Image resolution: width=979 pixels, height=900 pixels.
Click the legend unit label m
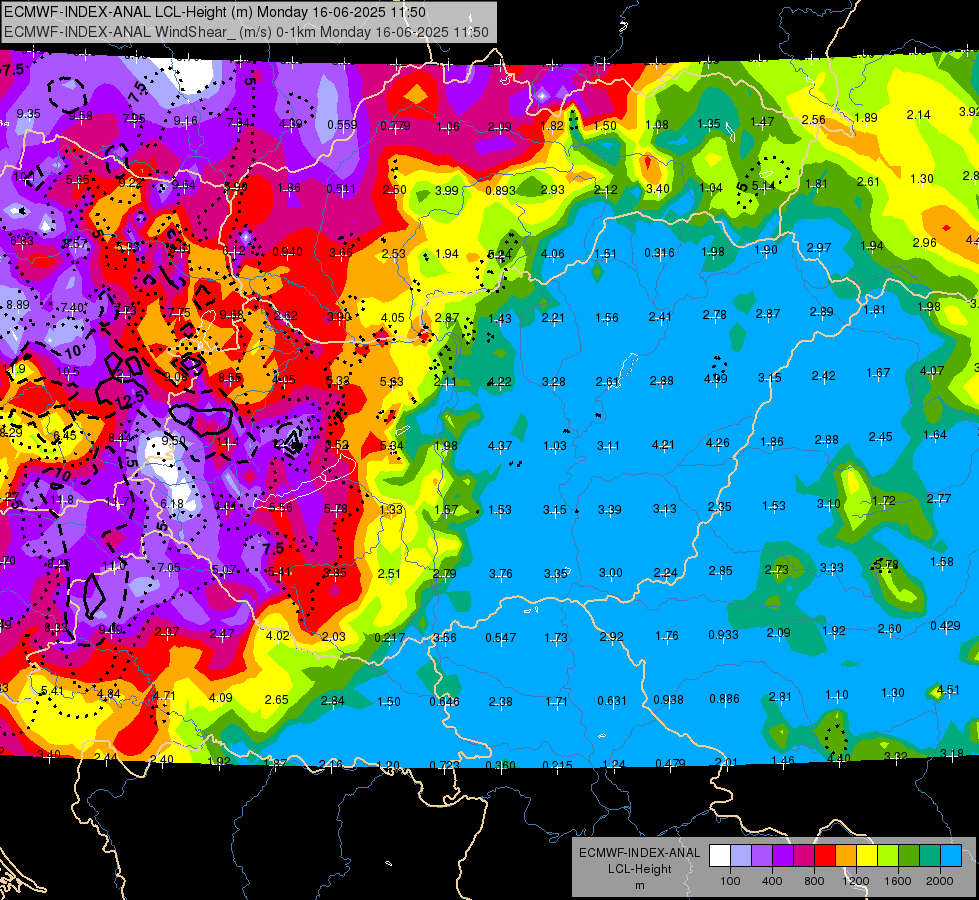tap(639, 885)
